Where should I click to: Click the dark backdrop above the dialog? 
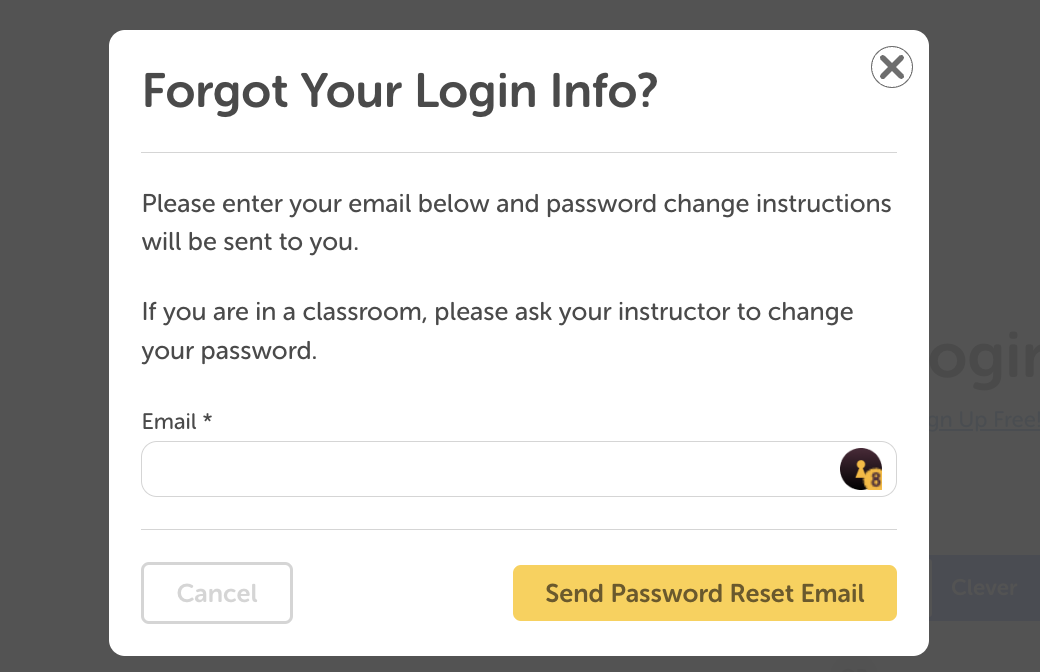519,14
